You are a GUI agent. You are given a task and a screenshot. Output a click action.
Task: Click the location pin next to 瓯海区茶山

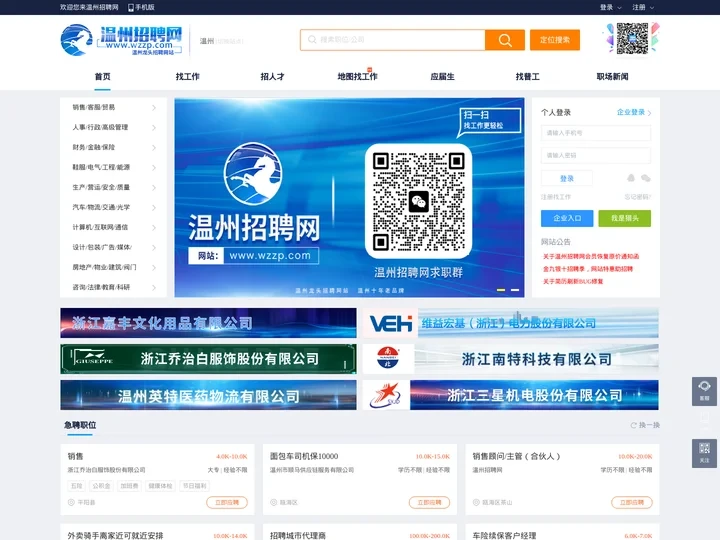(x=476, y=502)
